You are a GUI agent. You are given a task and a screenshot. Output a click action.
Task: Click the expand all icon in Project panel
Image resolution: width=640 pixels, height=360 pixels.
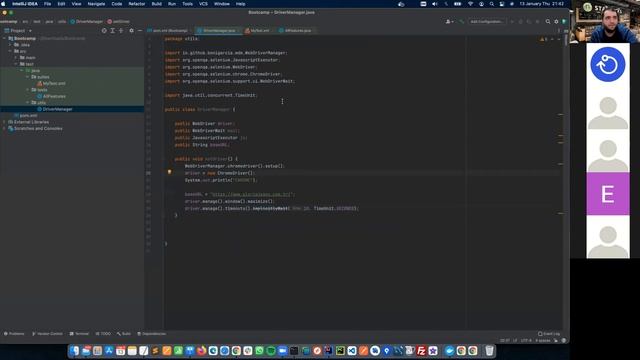(113, 31)
